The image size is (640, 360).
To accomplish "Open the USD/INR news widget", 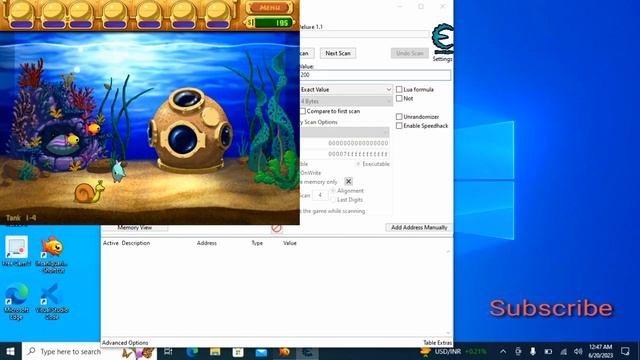I will coord(453,351).
